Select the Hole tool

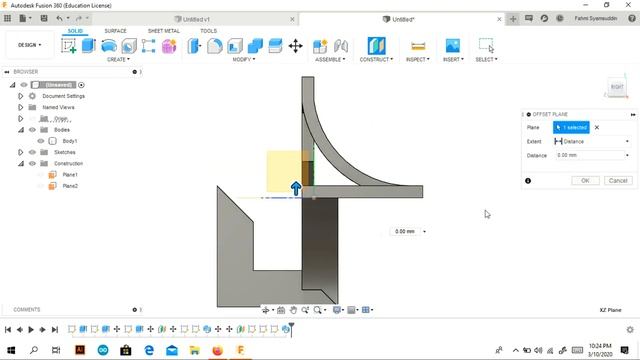click(x=129, y=46)
